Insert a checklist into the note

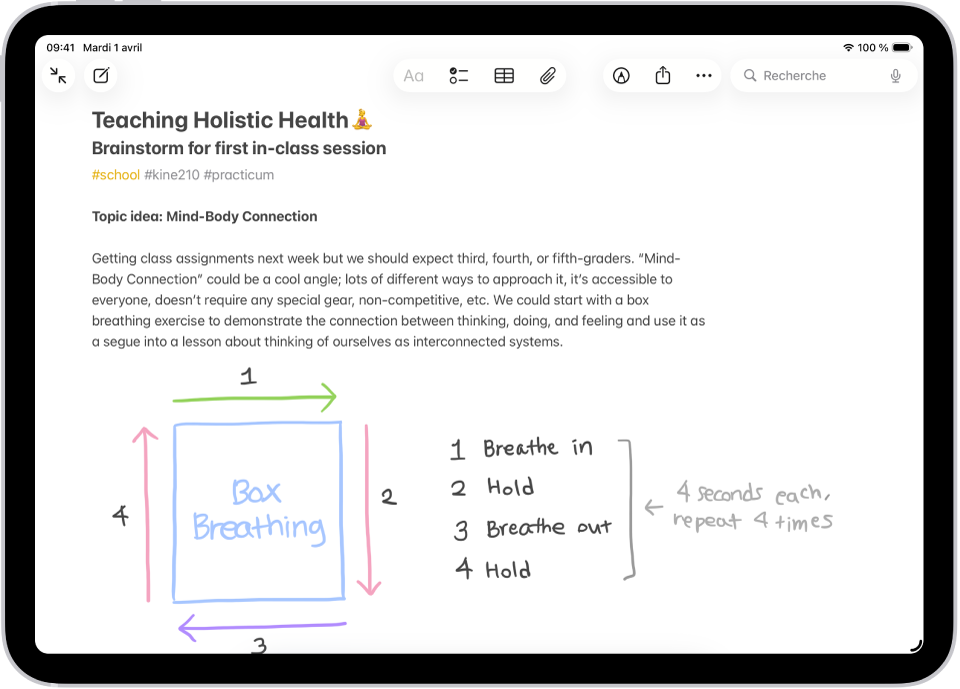[x=459, y=75]
